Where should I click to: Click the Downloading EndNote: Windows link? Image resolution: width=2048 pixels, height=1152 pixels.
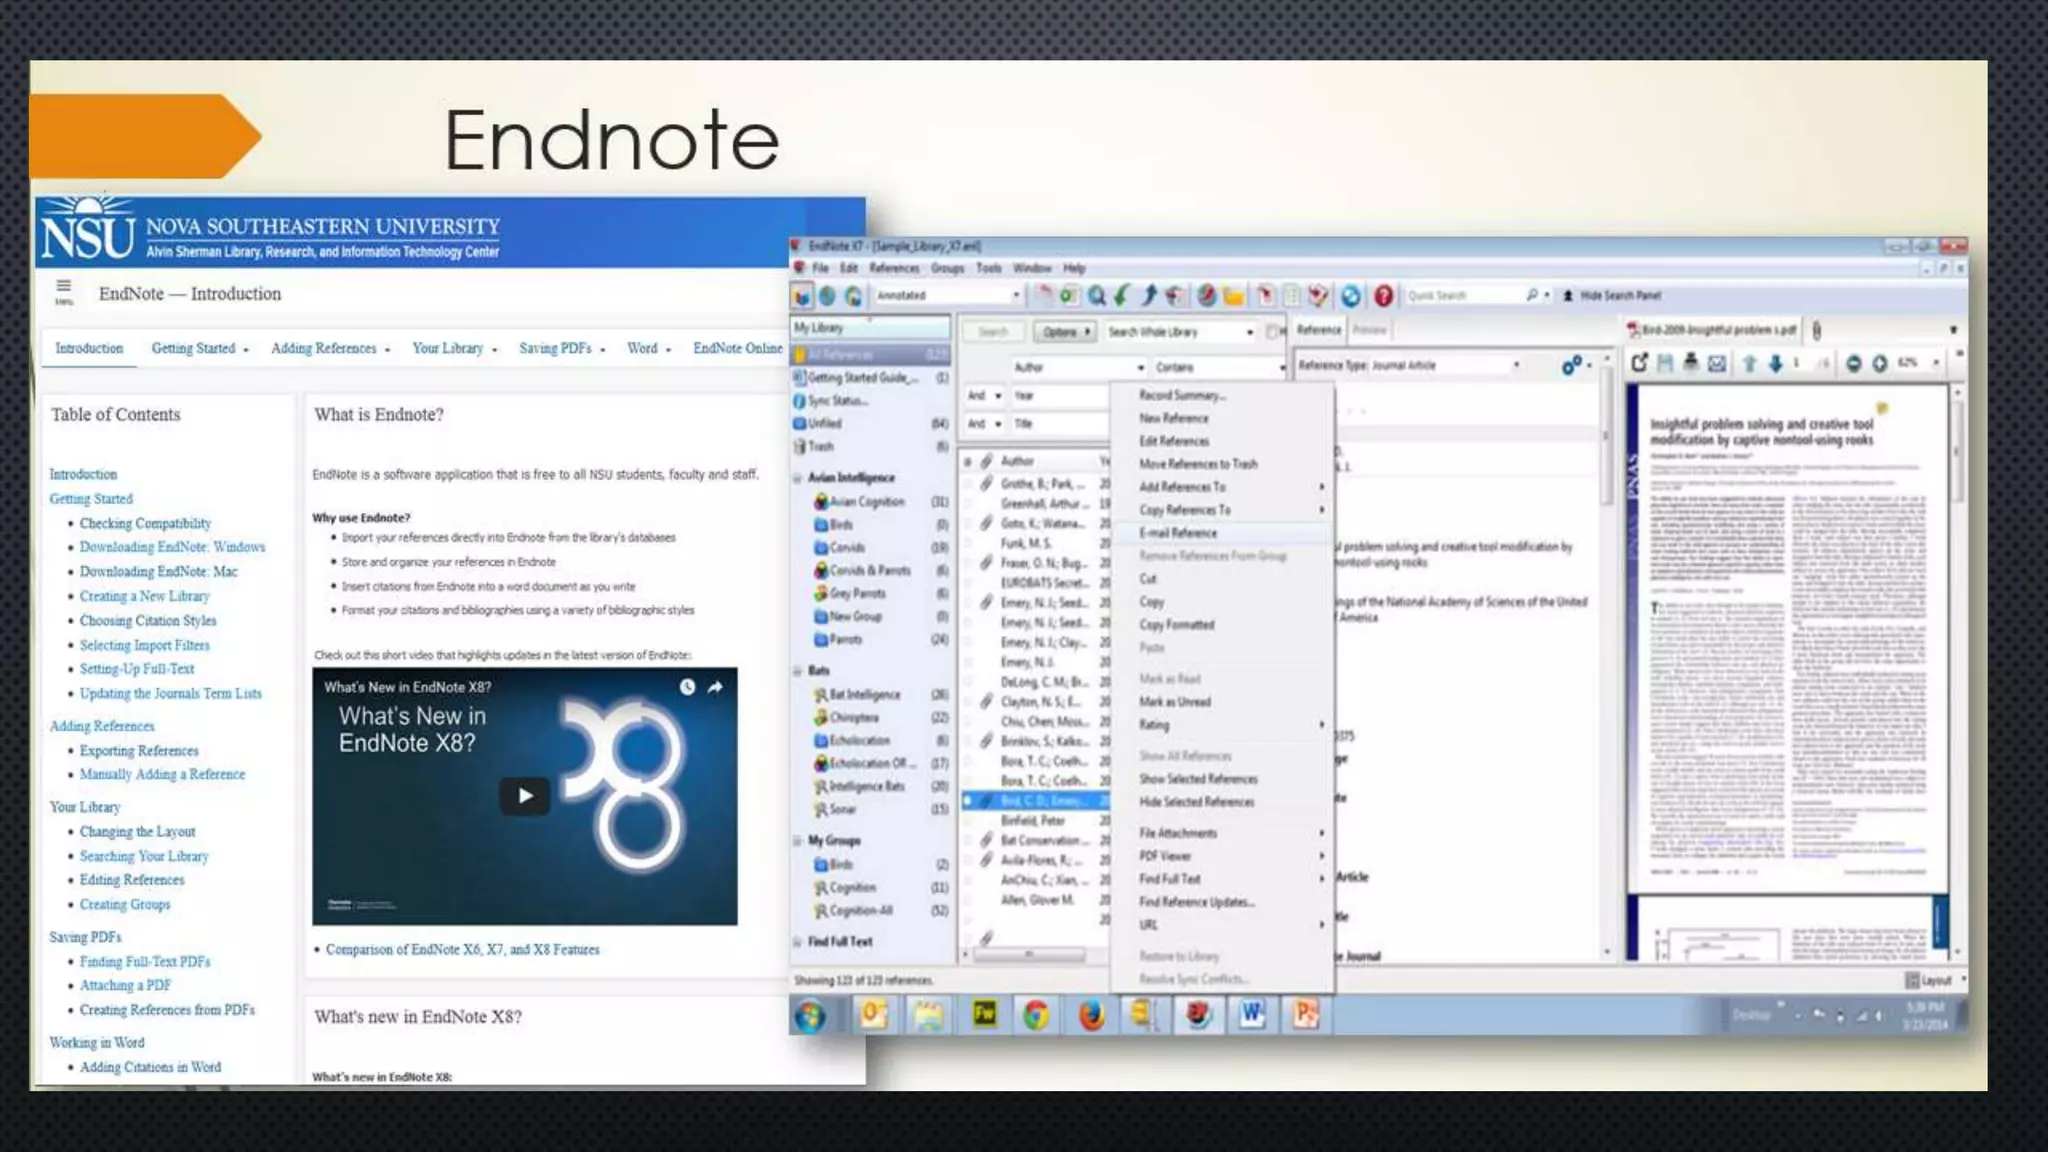[x=172, y=547]
